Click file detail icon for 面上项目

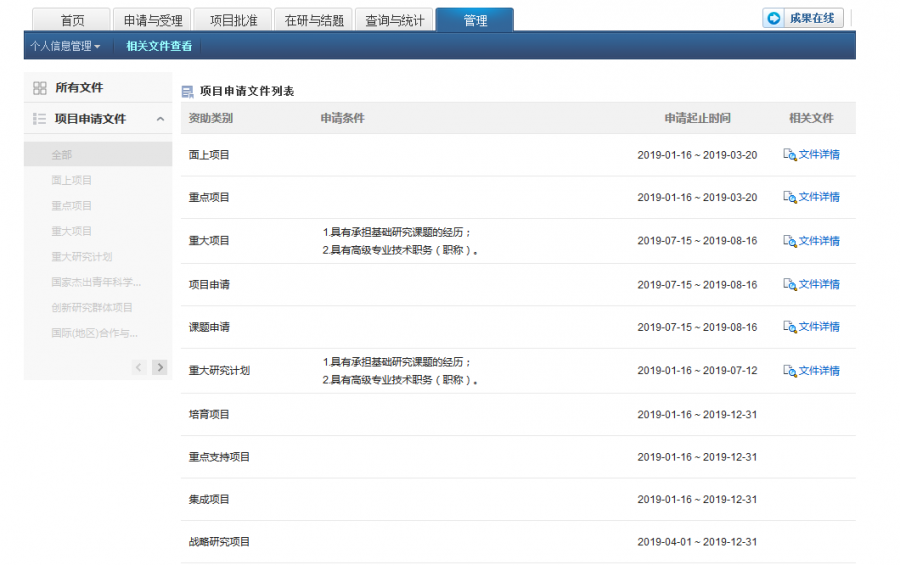789,155
